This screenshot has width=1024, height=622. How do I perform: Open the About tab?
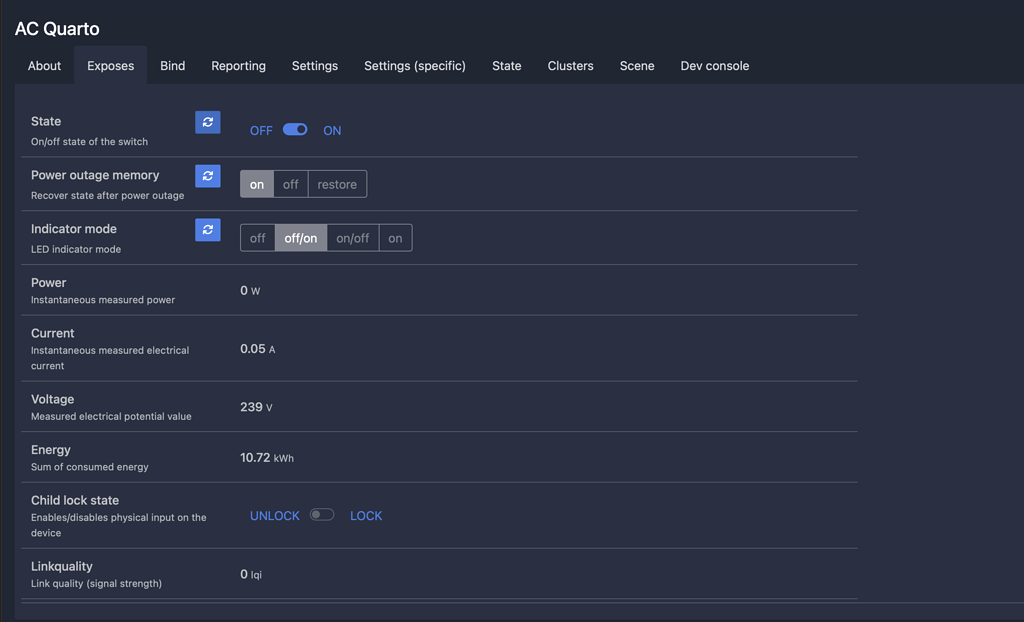[44, 65]
